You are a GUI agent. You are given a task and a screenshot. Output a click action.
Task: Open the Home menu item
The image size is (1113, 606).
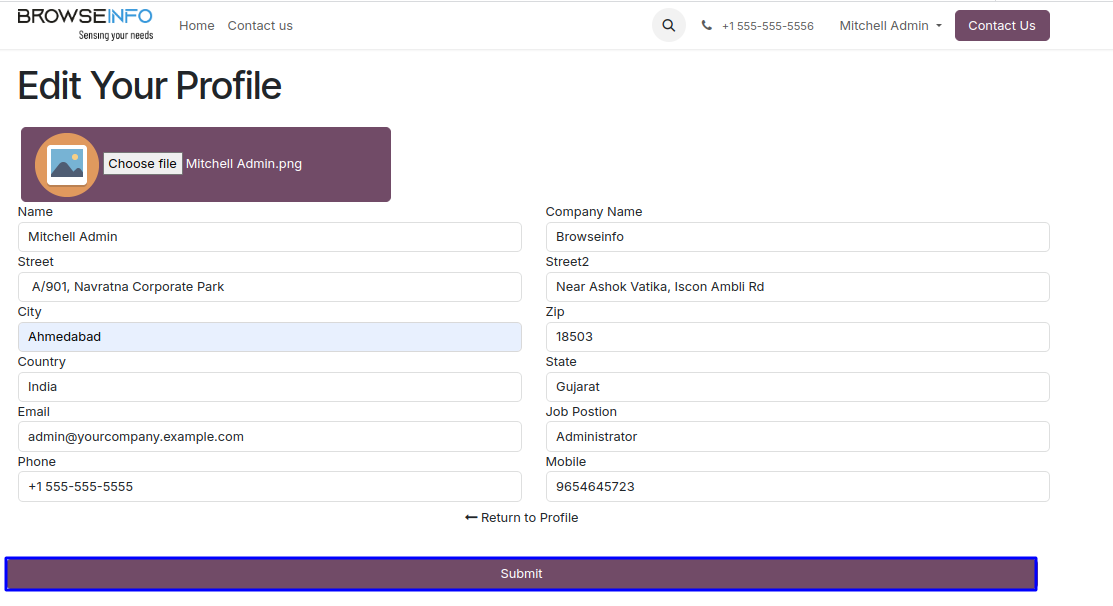[197, 26]
